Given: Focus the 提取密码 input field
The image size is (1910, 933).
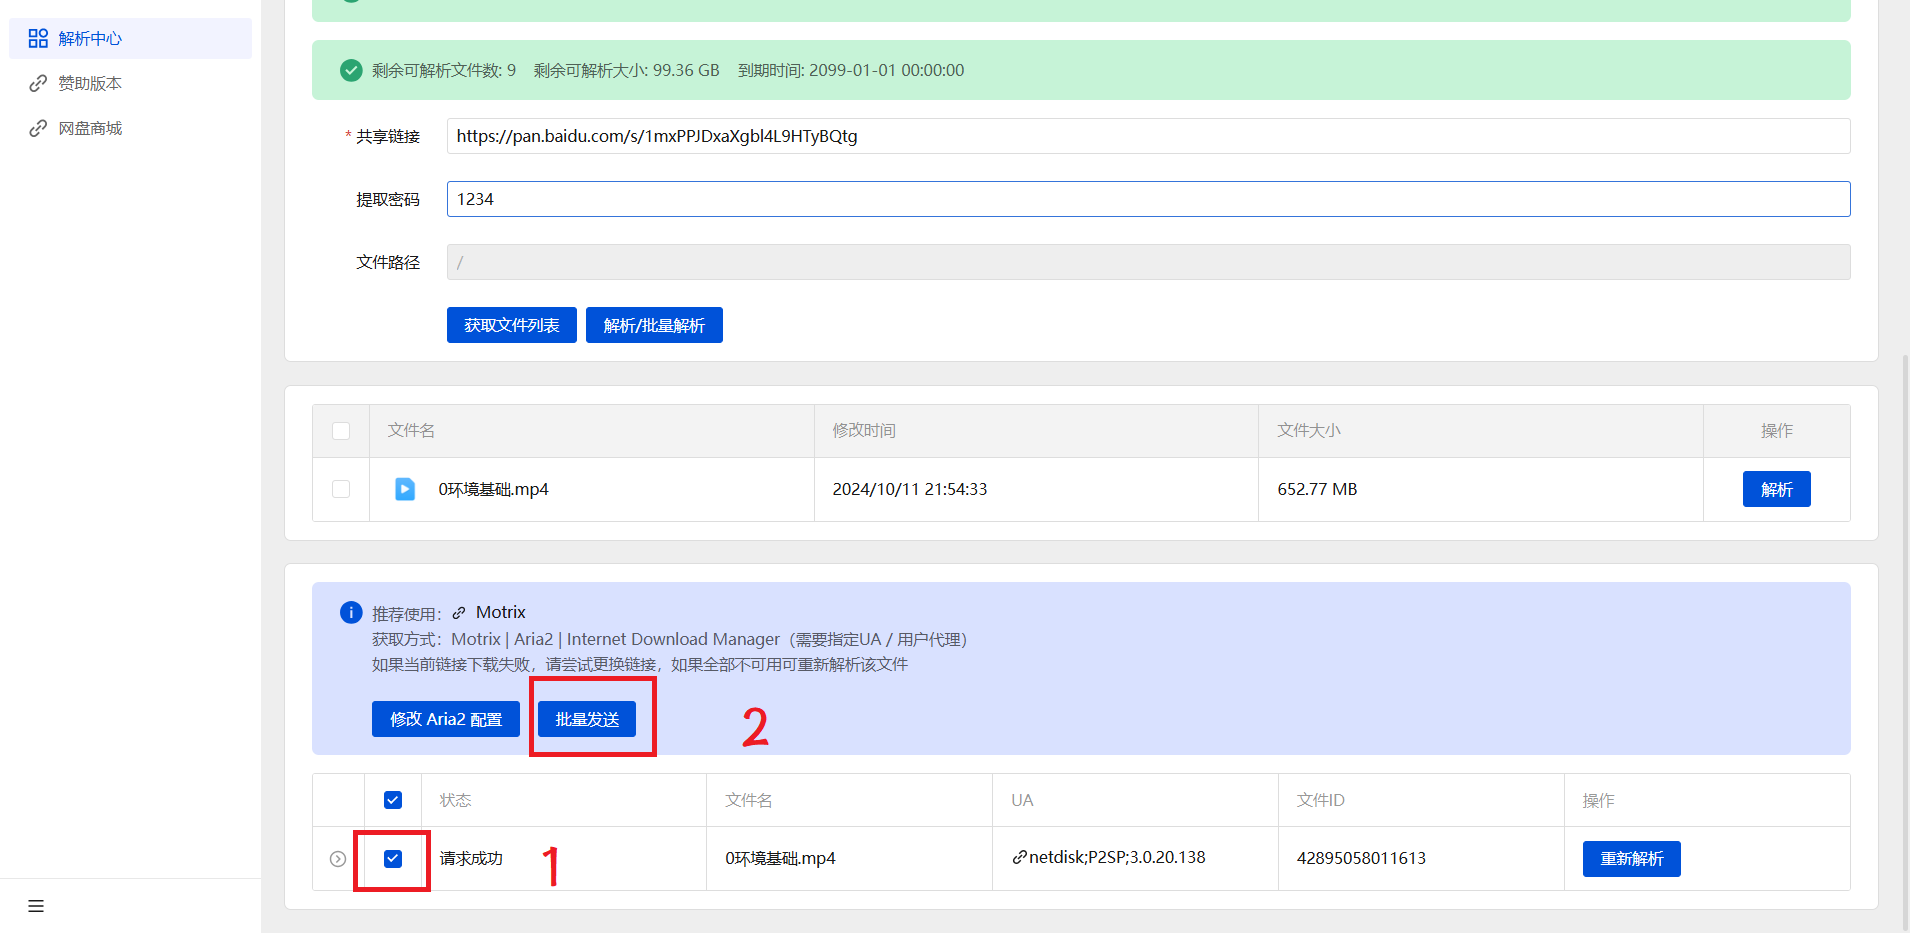Looking at the screenshot, I should click(1147, 199).
